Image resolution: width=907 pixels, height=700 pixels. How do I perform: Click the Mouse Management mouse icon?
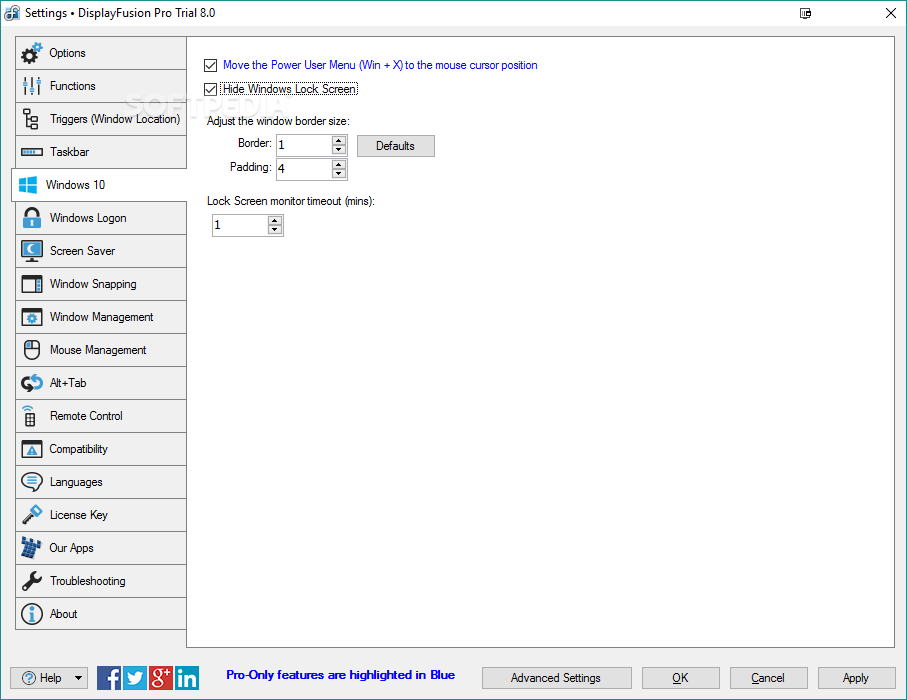(32, 350)
